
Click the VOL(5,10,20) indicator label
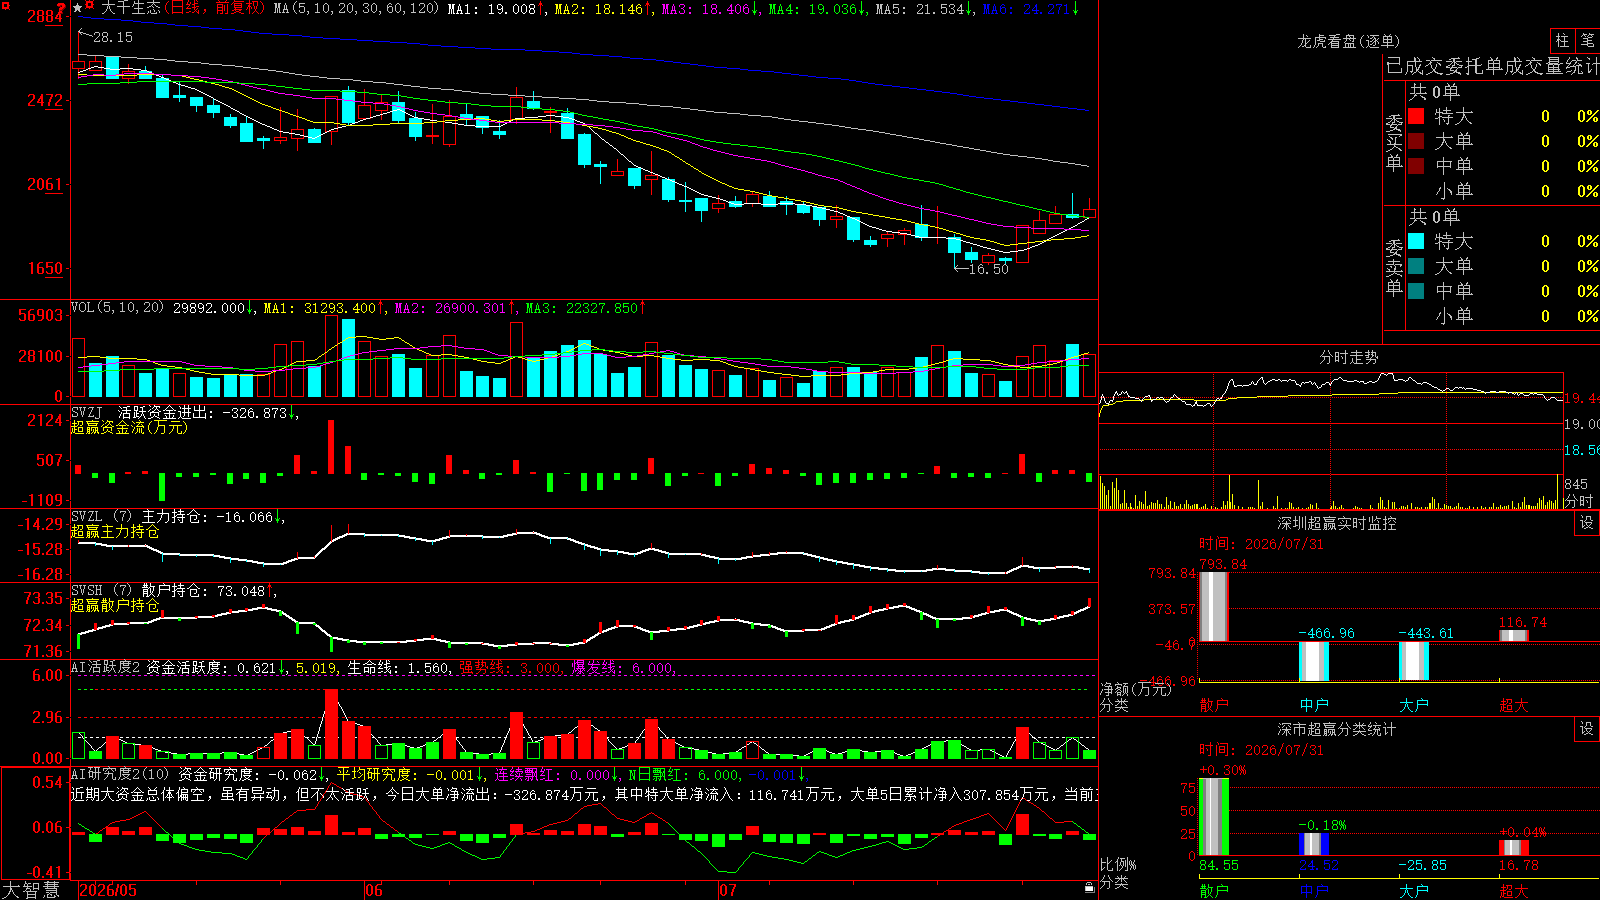pos(118,308)
